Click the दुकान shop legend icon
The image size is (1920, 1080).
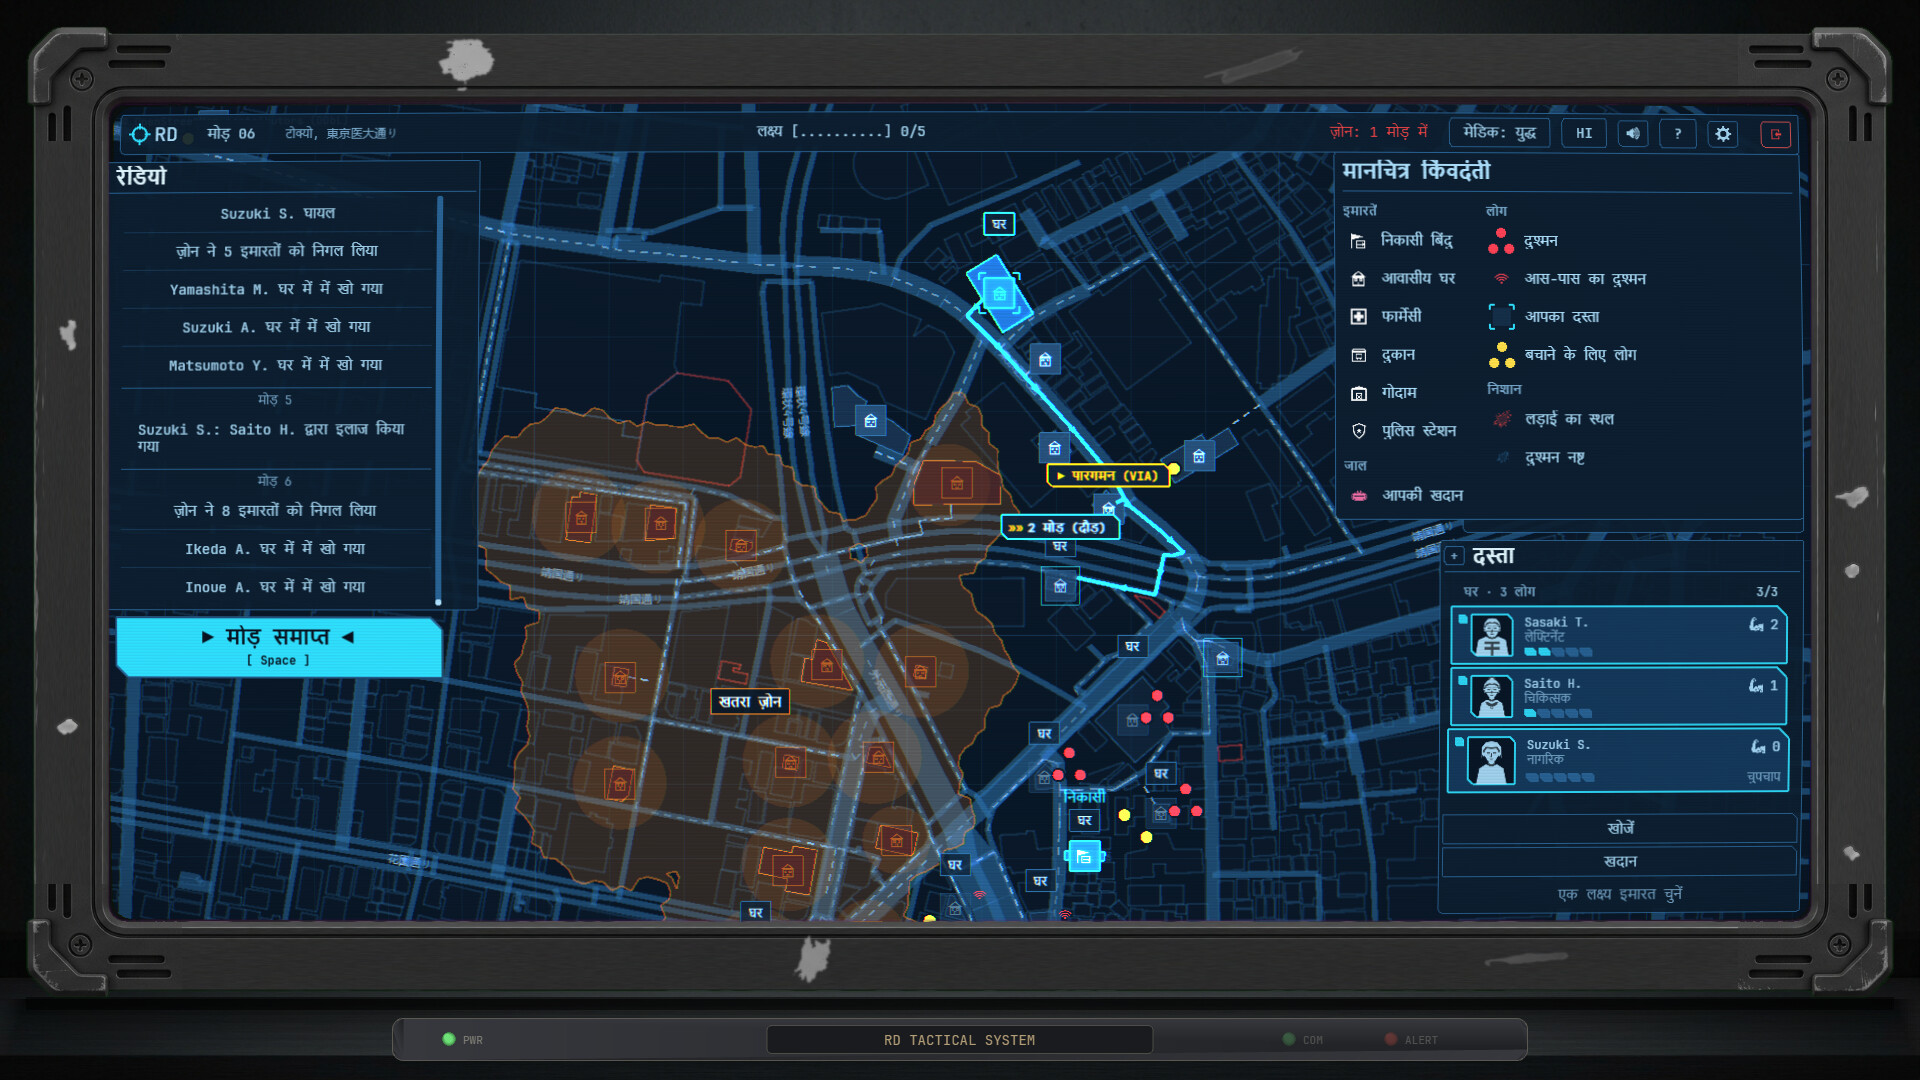coord(1358,355)
